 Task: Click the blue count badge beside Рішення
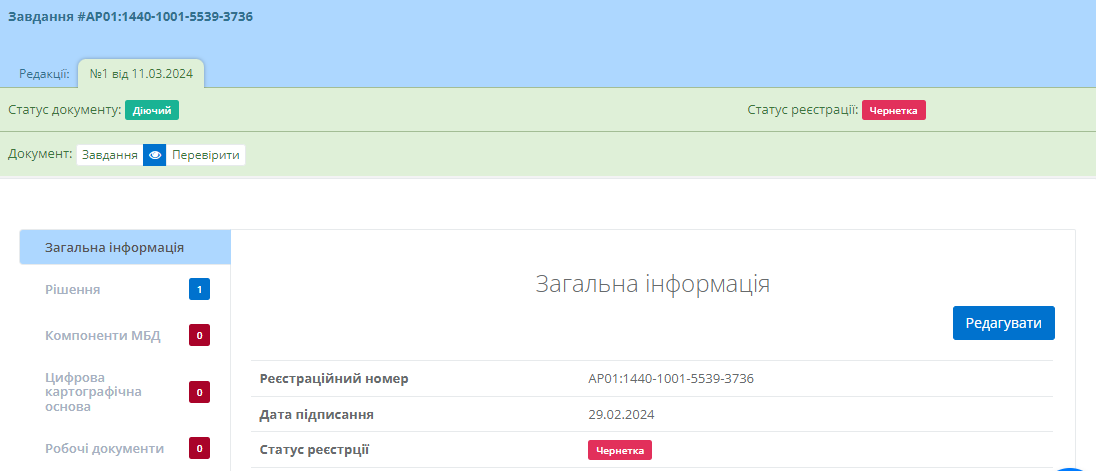click(199, 290)
